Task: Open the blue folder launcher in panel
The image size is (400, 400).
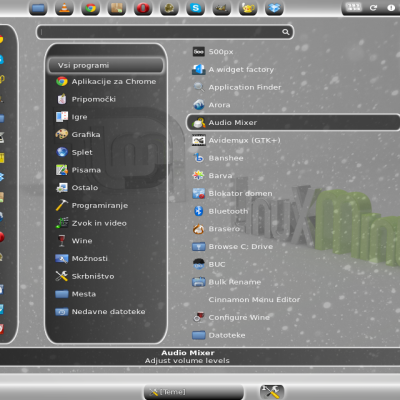Action: tap(38, 8)
